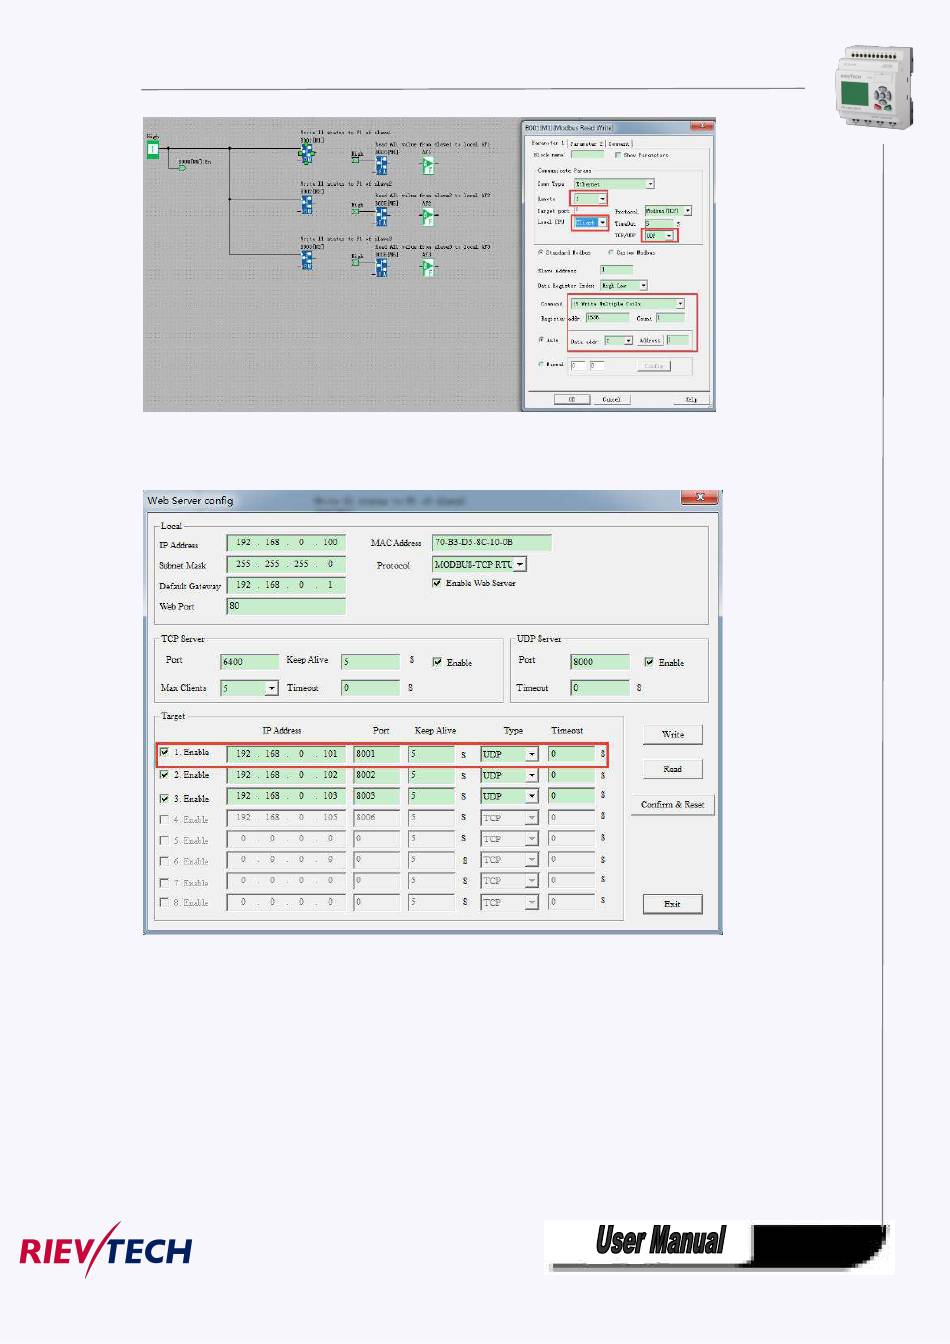
Task: Click the MAC Address field
Action: click(492, 543)
